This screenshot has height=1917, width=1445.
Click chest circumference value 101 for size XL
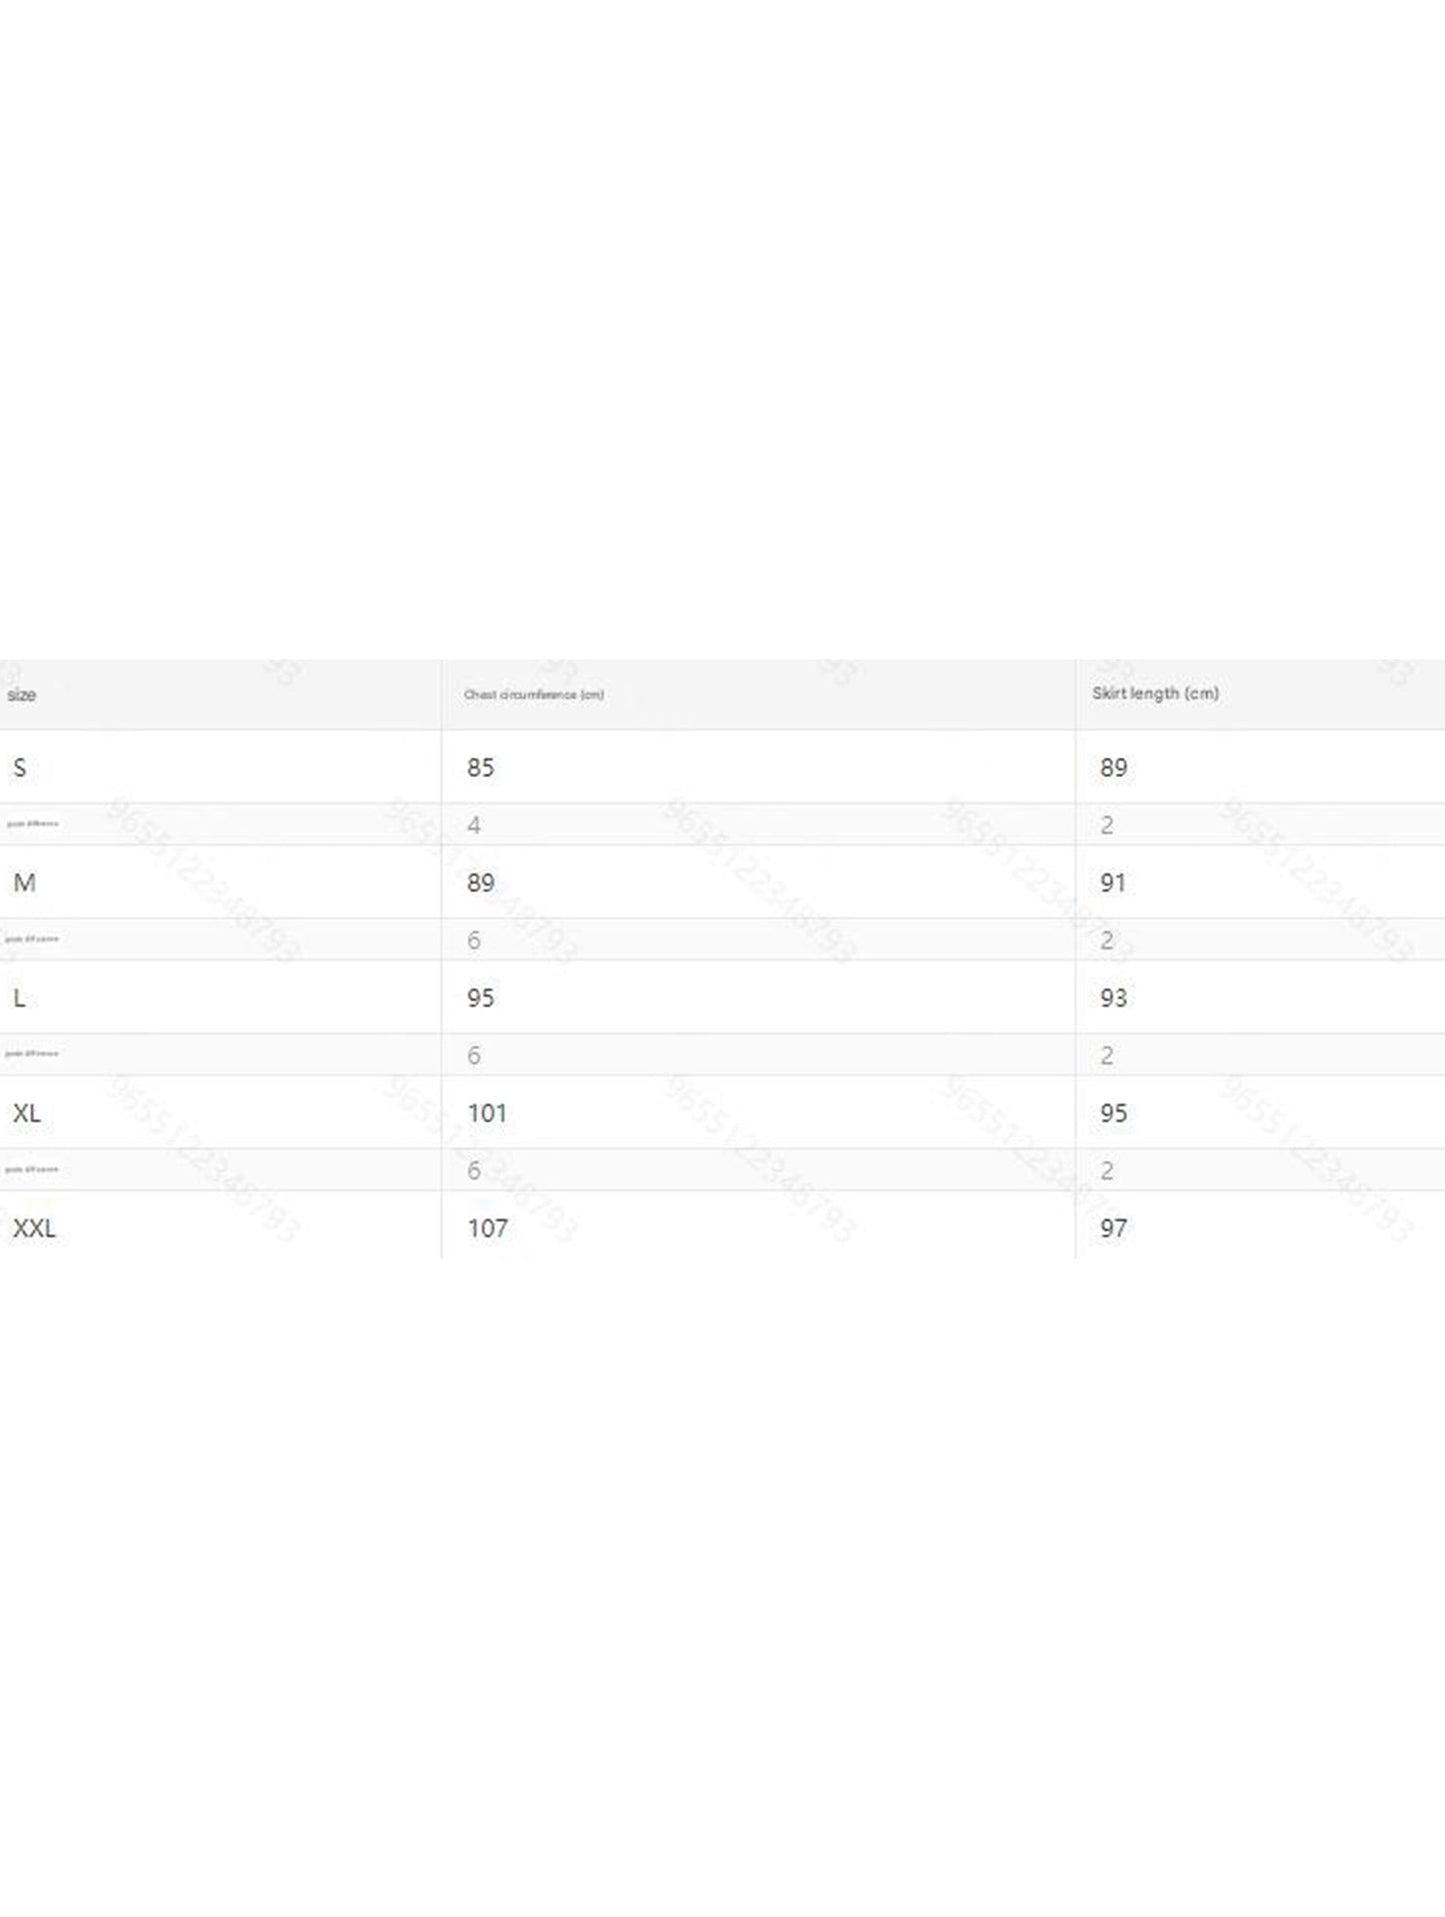pos(487,1113)
